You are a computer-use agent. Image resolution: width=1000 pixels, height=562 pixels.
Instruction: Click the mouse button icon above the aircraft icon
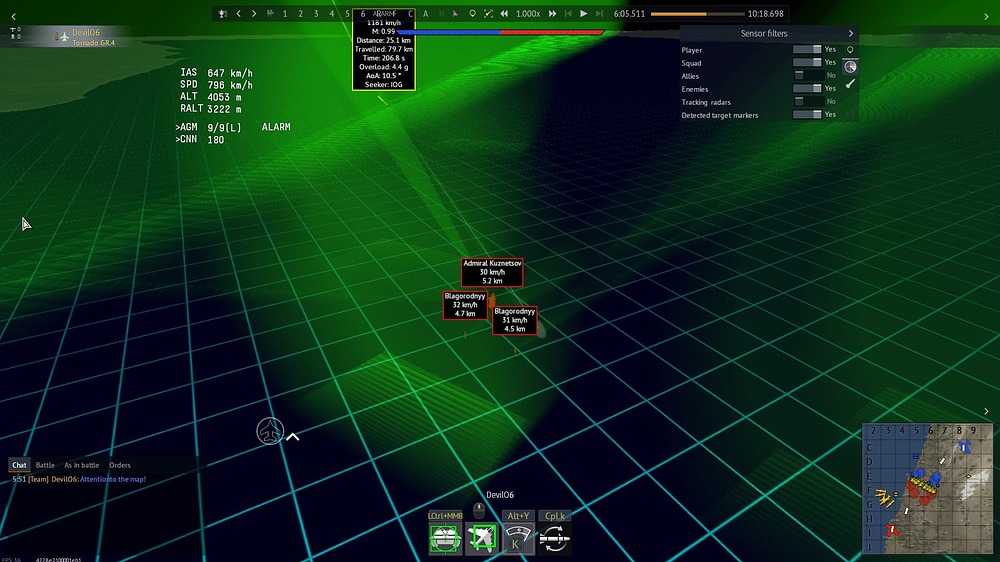(480, 510)
